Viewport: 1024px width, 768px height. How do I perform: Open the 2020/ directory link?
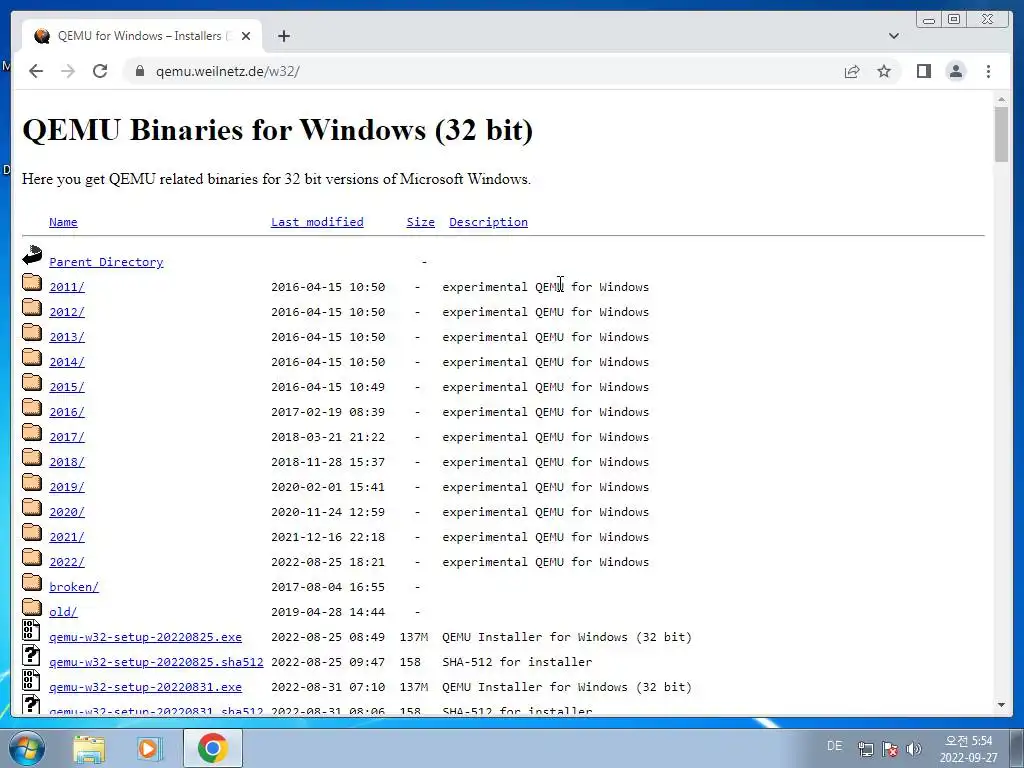click(x=67, y=512)
